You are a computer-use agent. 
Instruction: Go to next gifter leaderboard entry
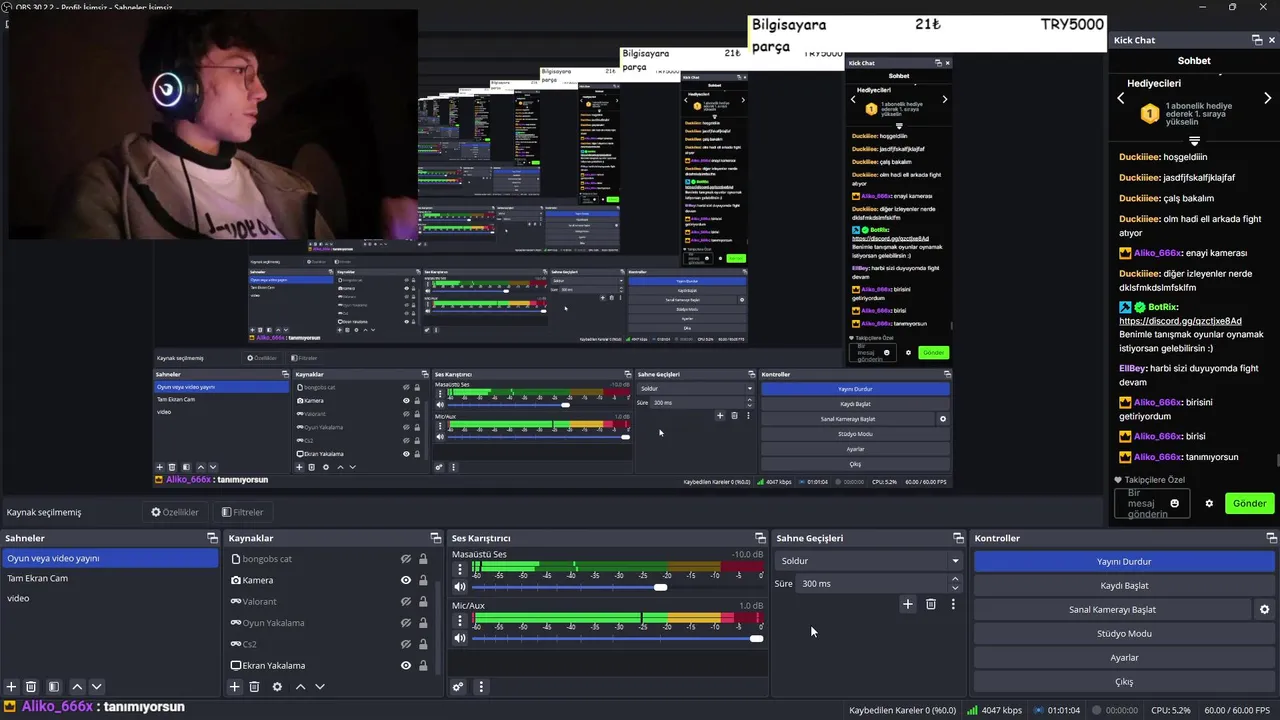tap(1267, 98)
